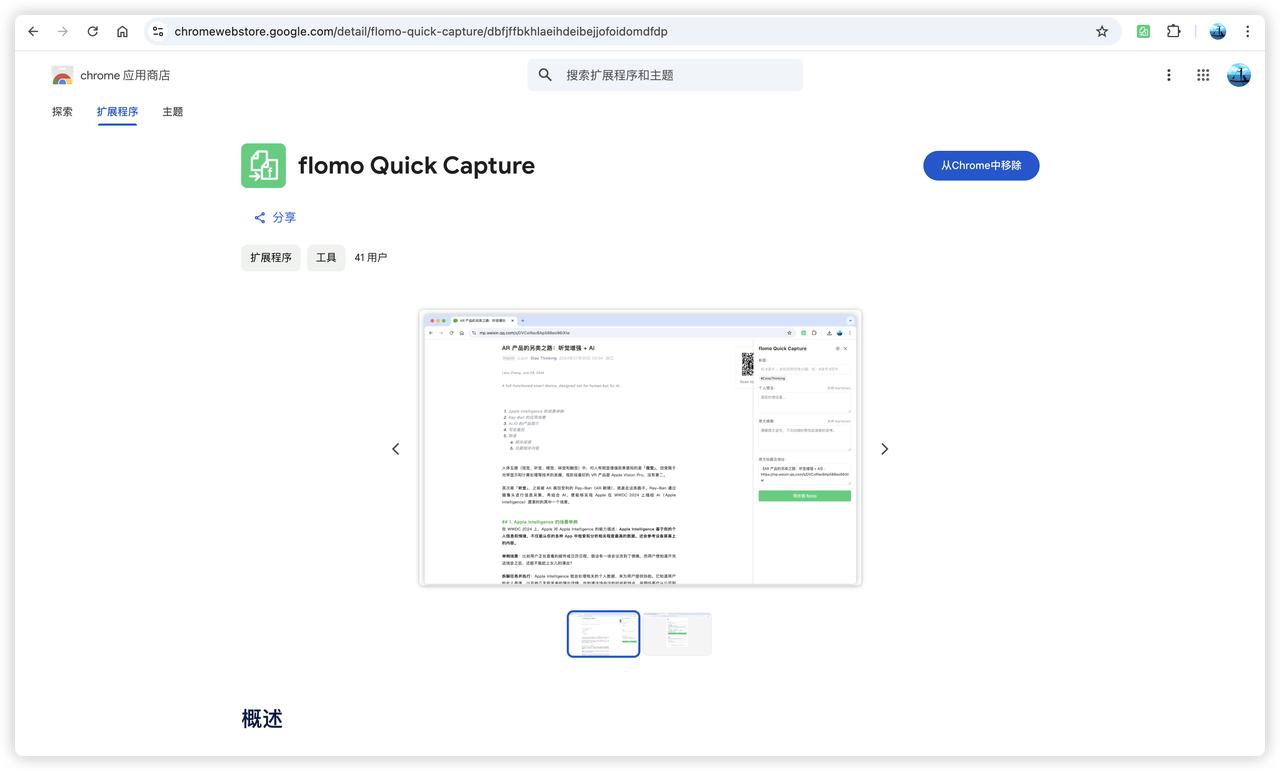This screenshot has height=771, width=1280.
Task: Open Chrome three-dot browser menu
Action: point(1247,31)
